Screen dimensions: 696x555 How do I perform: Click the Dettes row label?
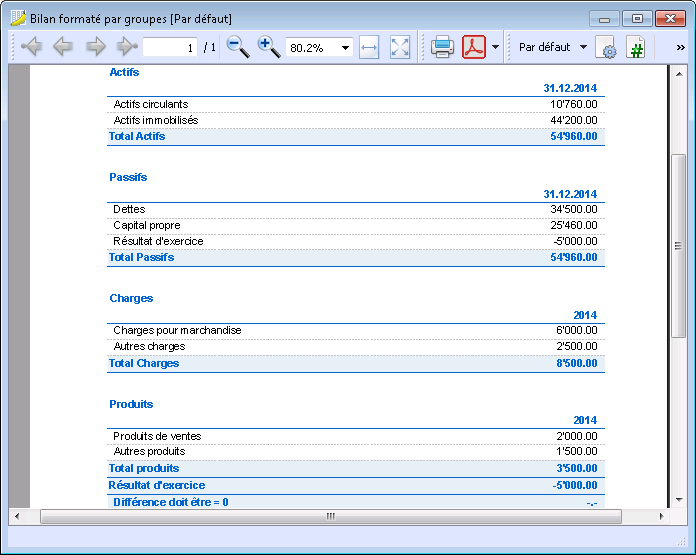129,209
